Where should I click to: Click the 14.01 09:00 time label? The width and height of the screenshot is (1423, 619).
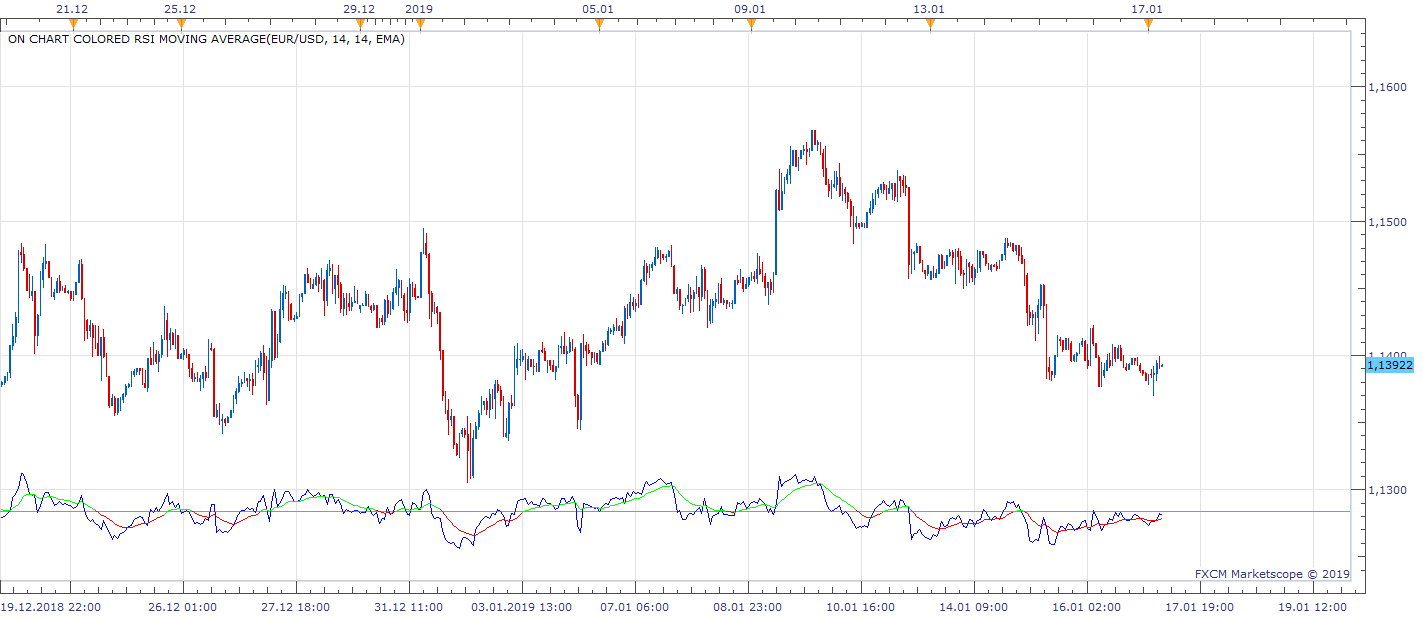pyautogui.click(x=973, y=607)
